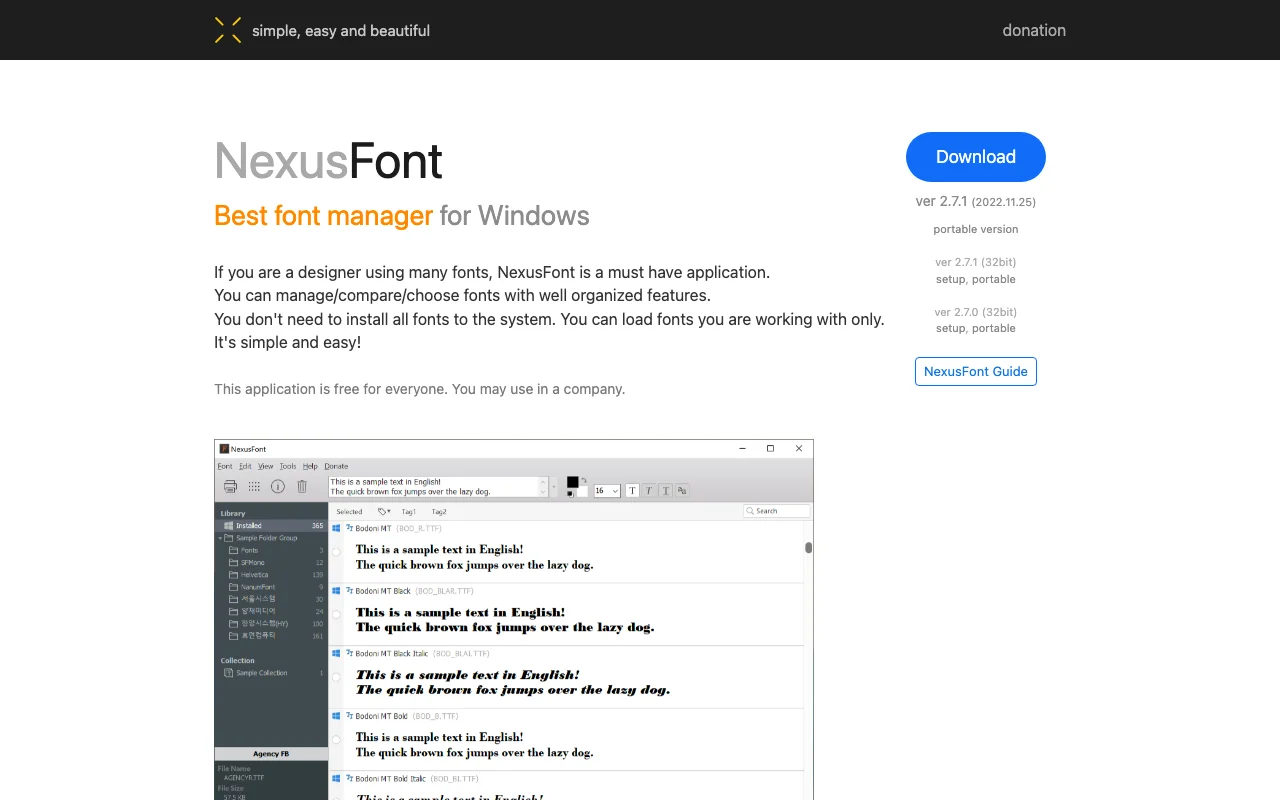Toggle the Aa anti-aliasing button

tap(682, 490)
